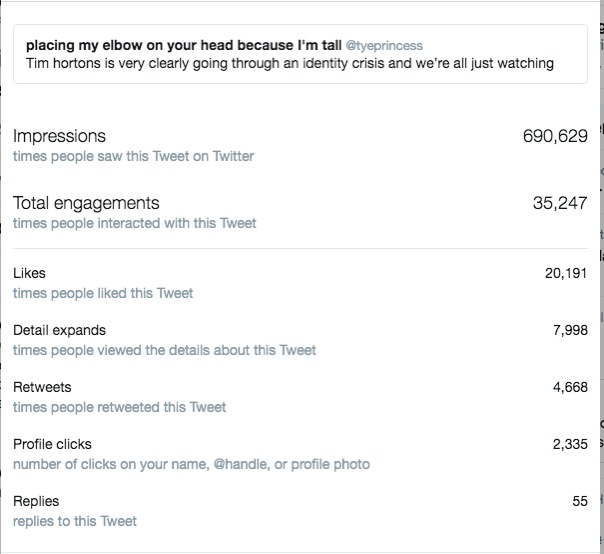Screen dimensions: 604x554
Task: Select the Replies label
Action: [x=36, y=501]
